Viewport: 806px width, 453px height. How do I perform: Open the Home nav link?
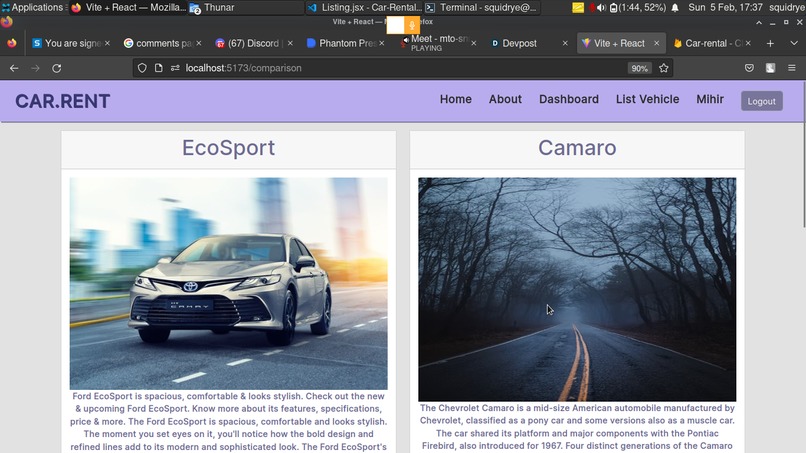[x=455, y=99]
